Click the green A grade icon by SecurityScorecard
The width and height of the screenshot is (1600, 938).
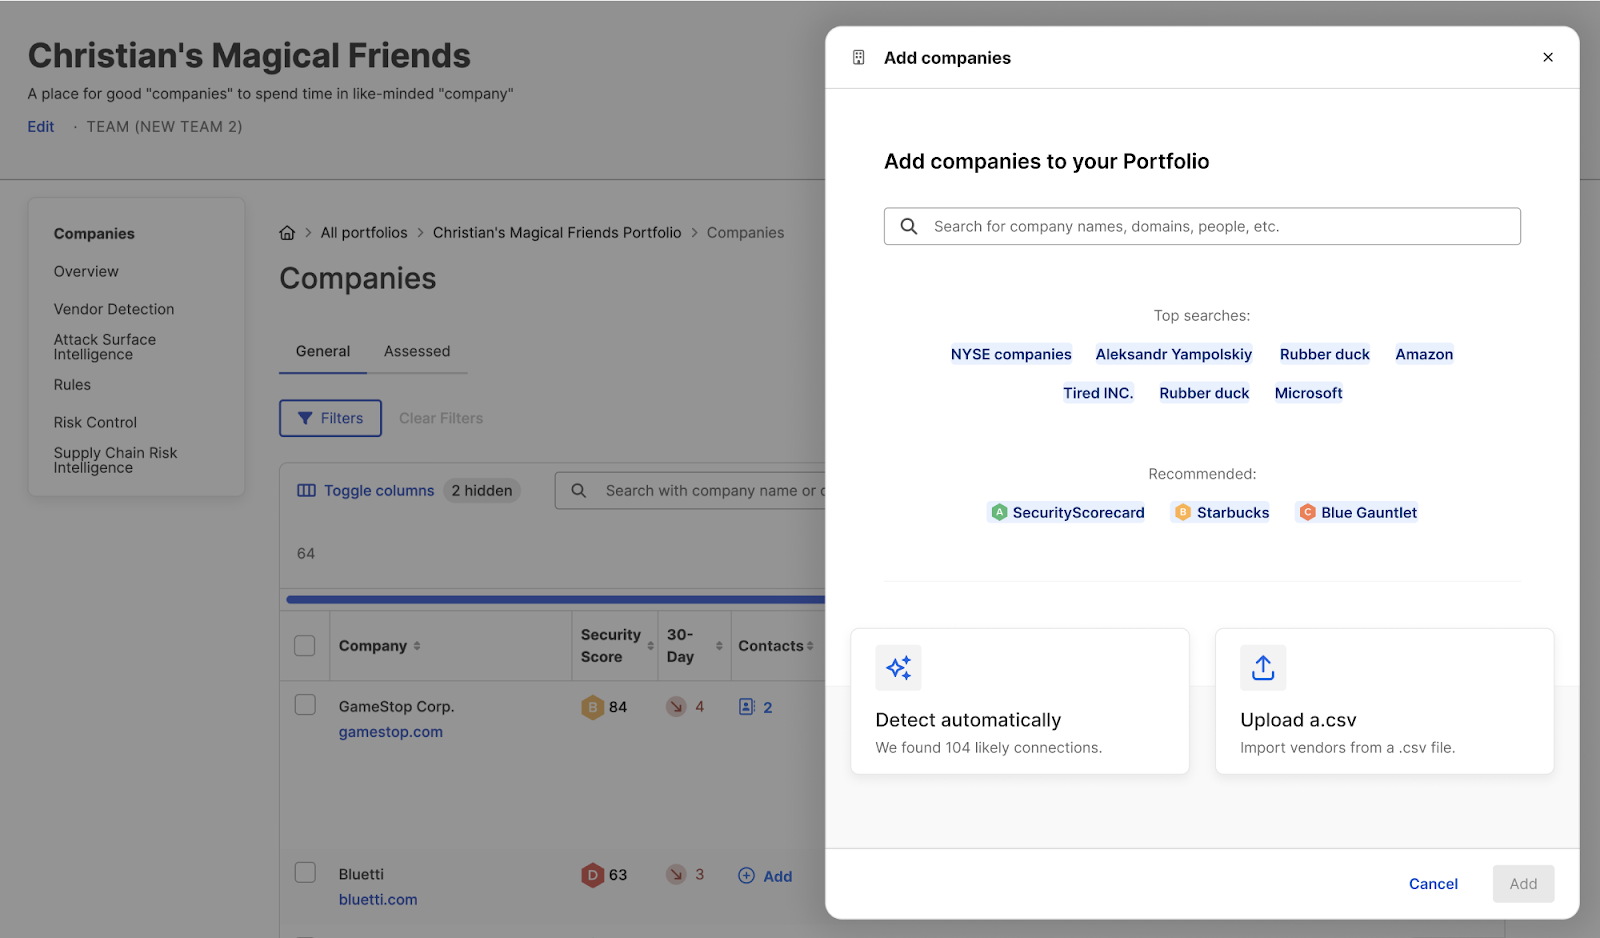click(999, 513)
